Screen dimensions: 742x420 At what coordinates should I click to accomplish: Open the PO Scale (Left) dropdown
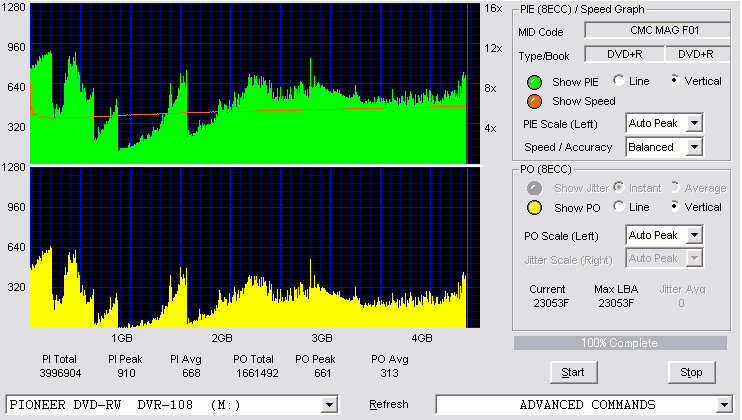[694, 235]
